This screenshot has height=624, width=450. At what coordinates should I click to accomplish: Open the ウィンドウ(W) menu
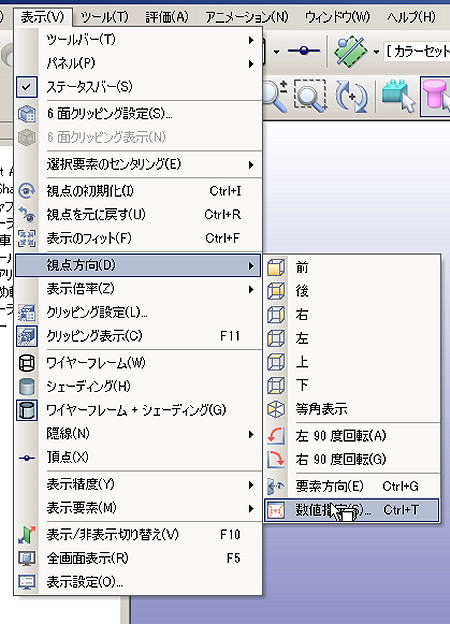point(337,17)
